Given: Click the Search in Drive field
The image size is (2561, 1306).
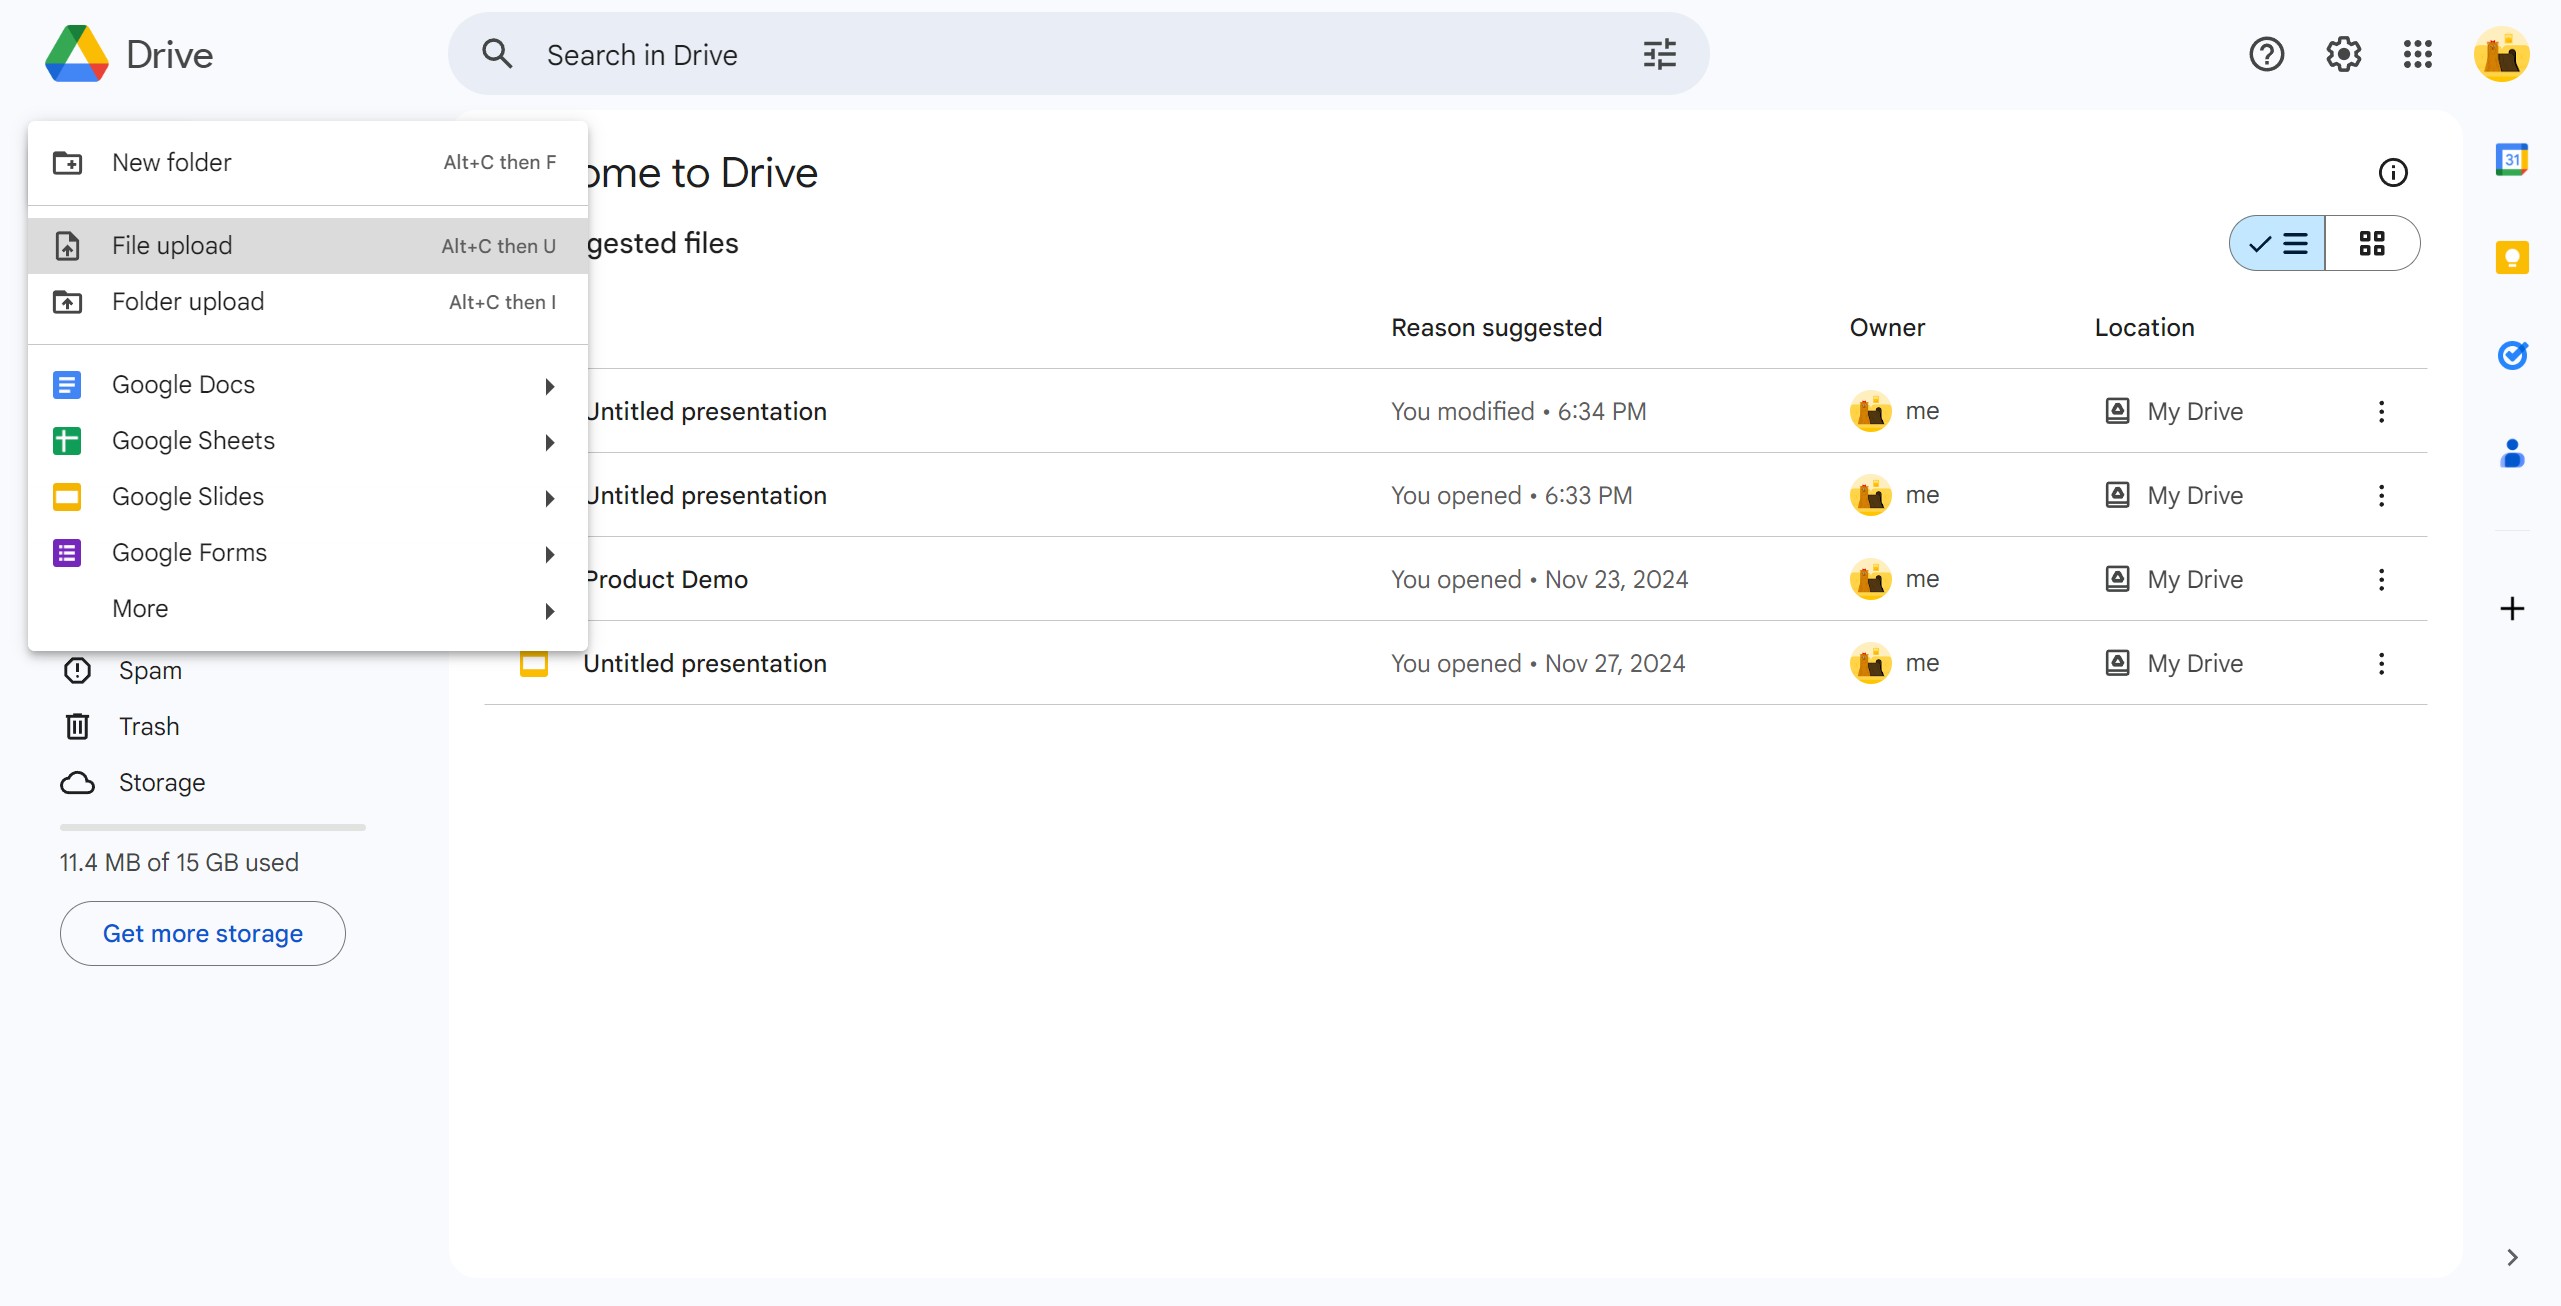Looking at the screenshot, I should tap(1078, 54).
